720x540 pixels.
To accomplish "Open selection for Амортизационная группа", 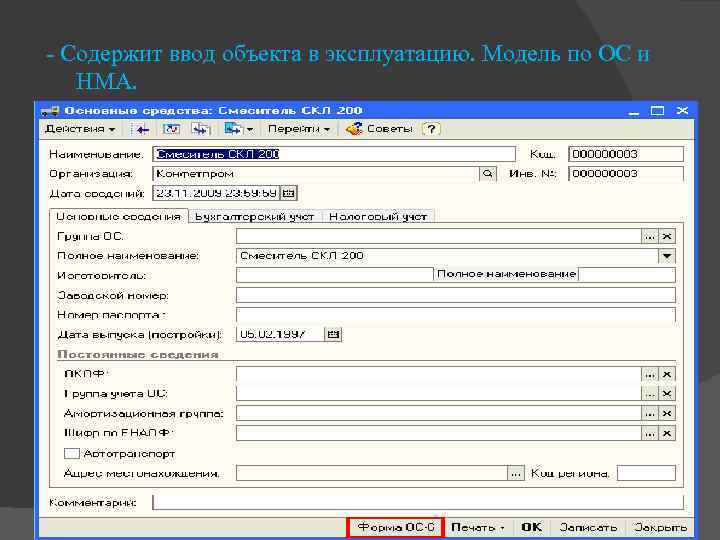I will [649, 414].
